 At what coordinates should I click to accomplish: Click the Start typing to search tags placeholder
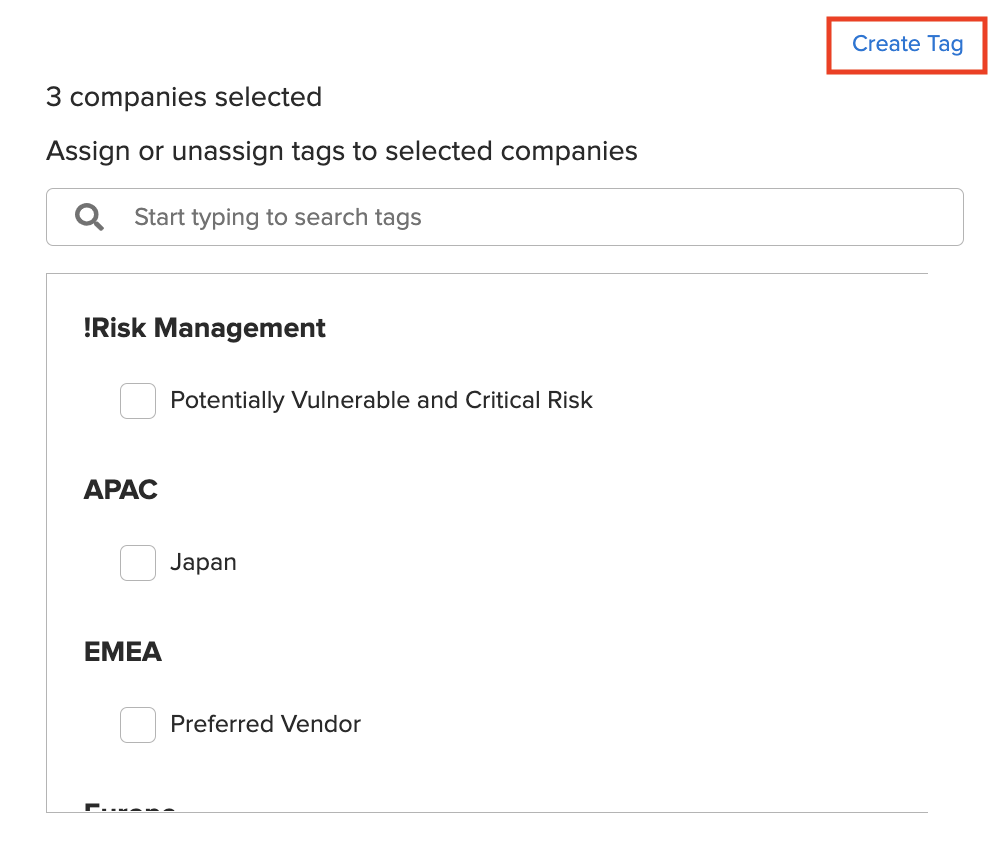pos(278,217)
